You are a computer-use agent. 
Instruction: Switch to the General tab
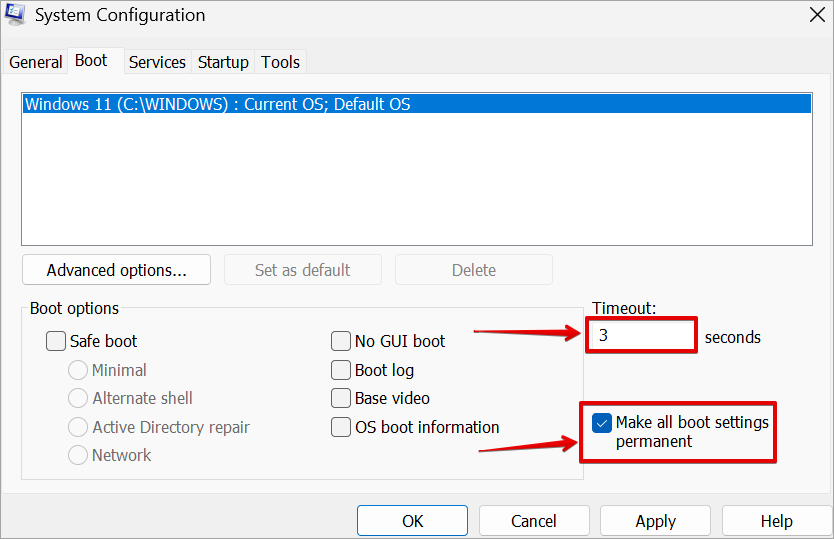point(36,62)
